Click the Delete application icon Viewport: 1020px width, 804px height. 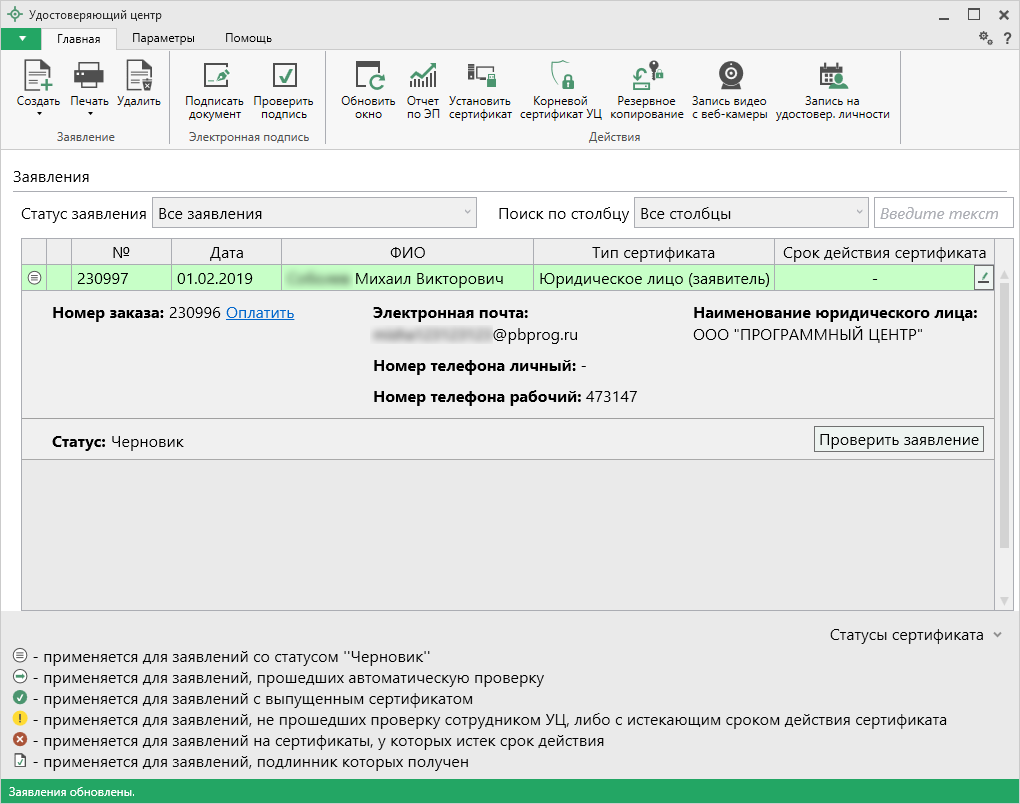click(138, 77)
